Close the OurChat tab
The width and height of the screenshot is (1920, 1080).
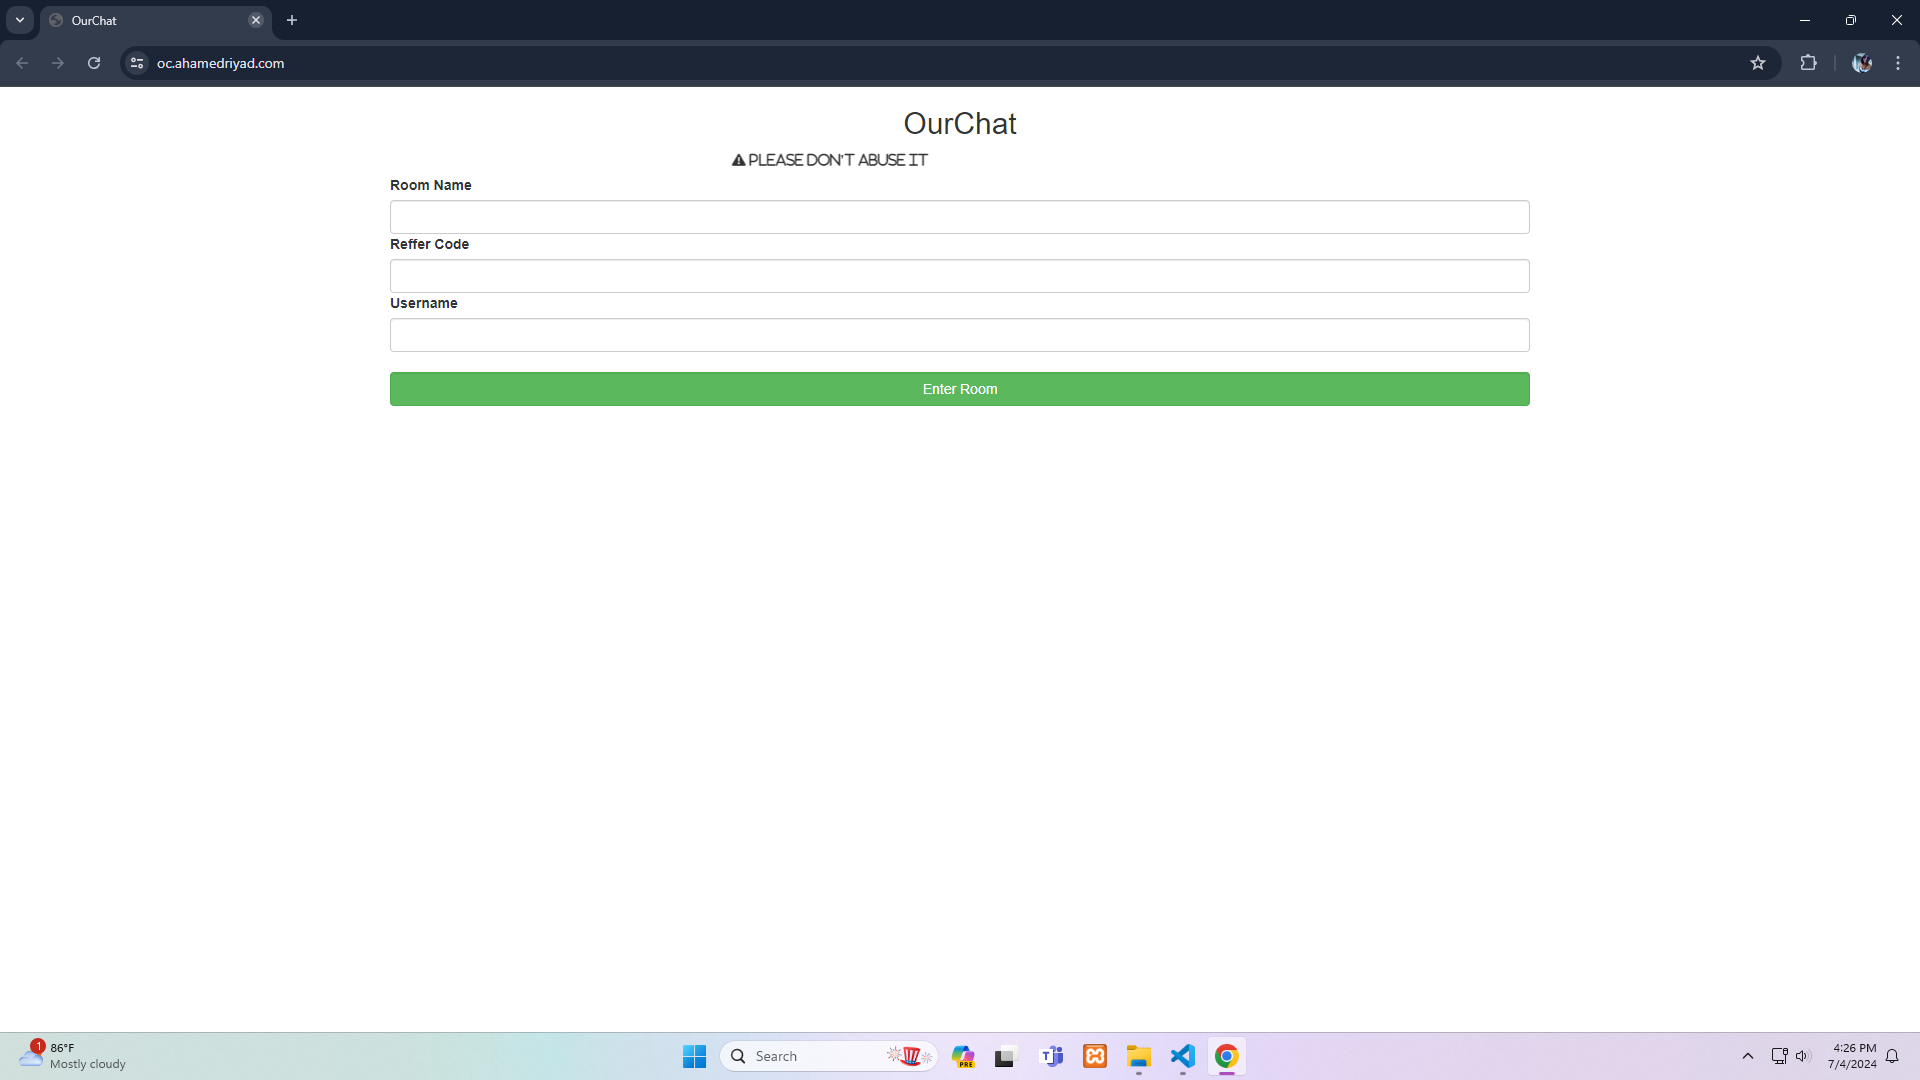coord(256,20)
